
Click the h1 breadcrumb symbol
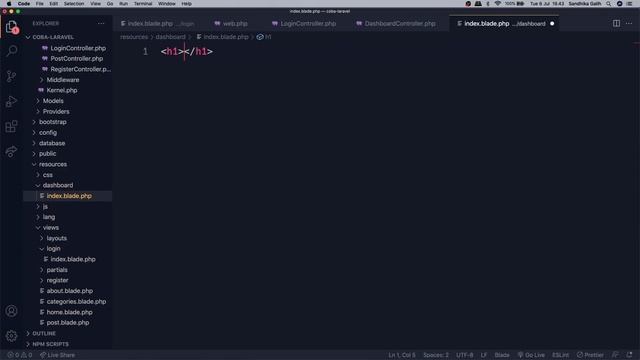pos(264,37)
